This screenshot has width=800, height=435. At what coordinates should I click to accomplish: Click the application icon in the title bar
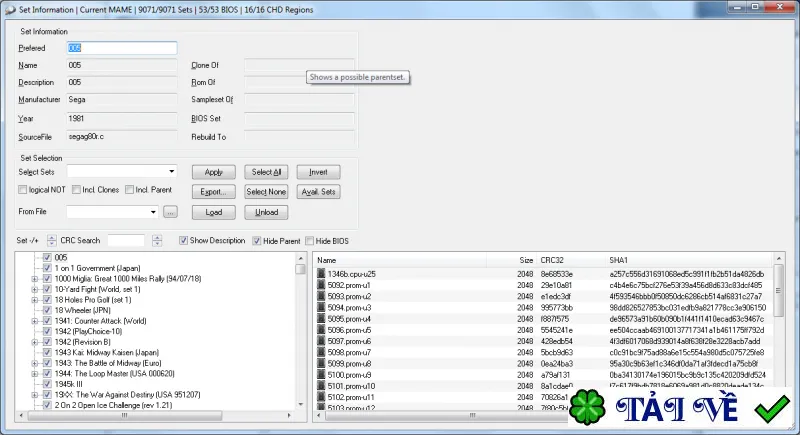coord(10,10)
